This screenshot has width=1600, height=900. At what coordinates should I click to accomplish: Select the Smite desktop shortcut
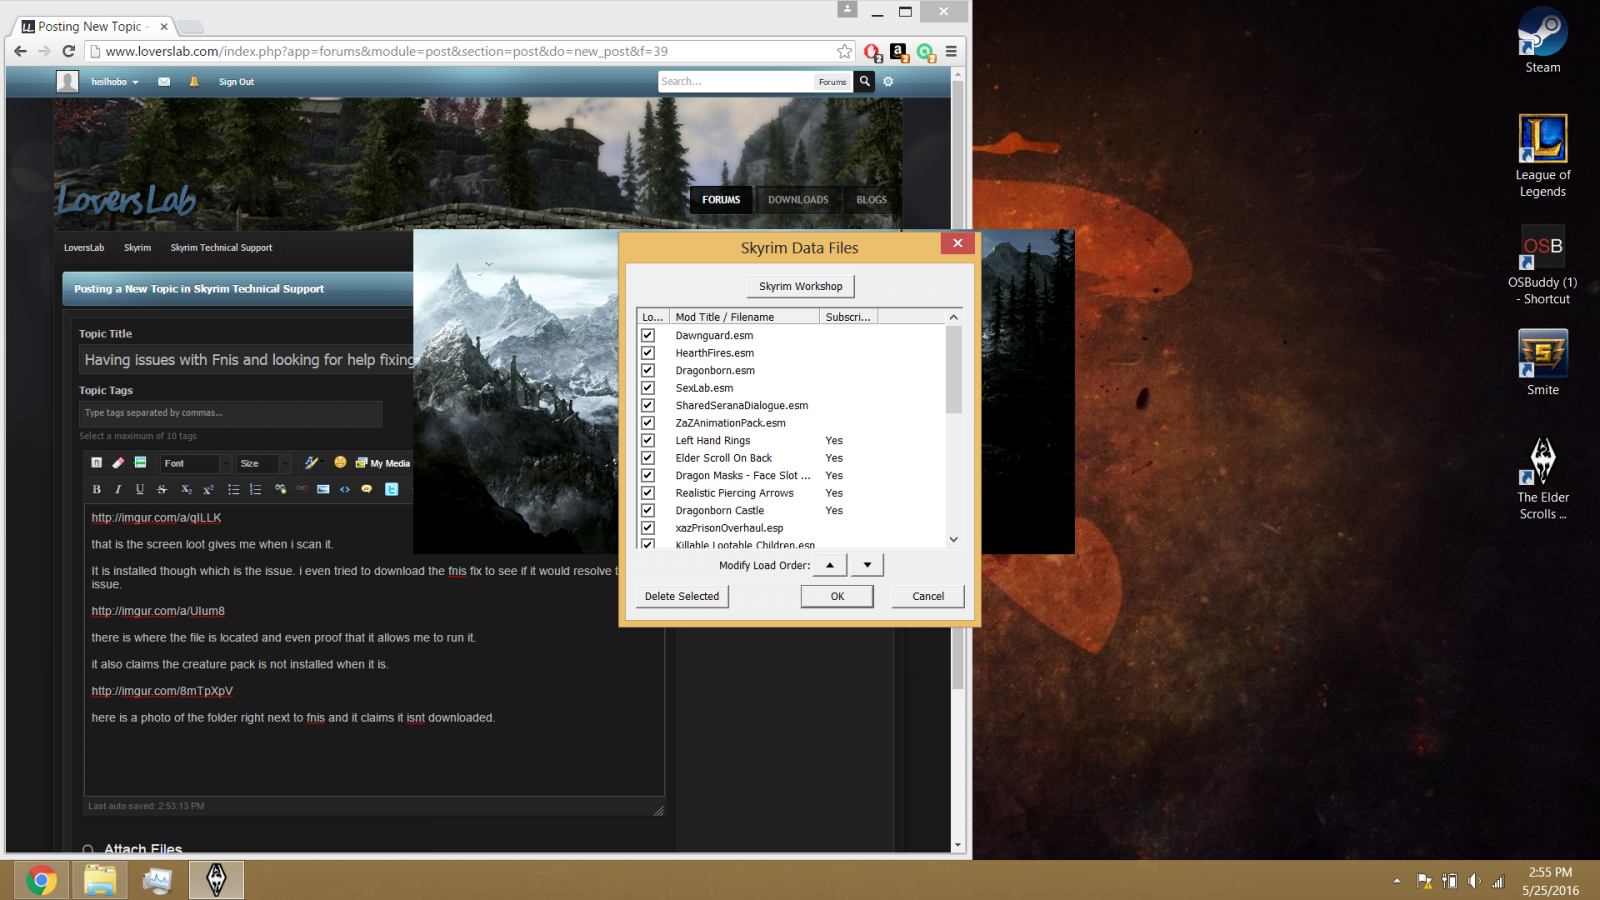tap(1543, 363)
